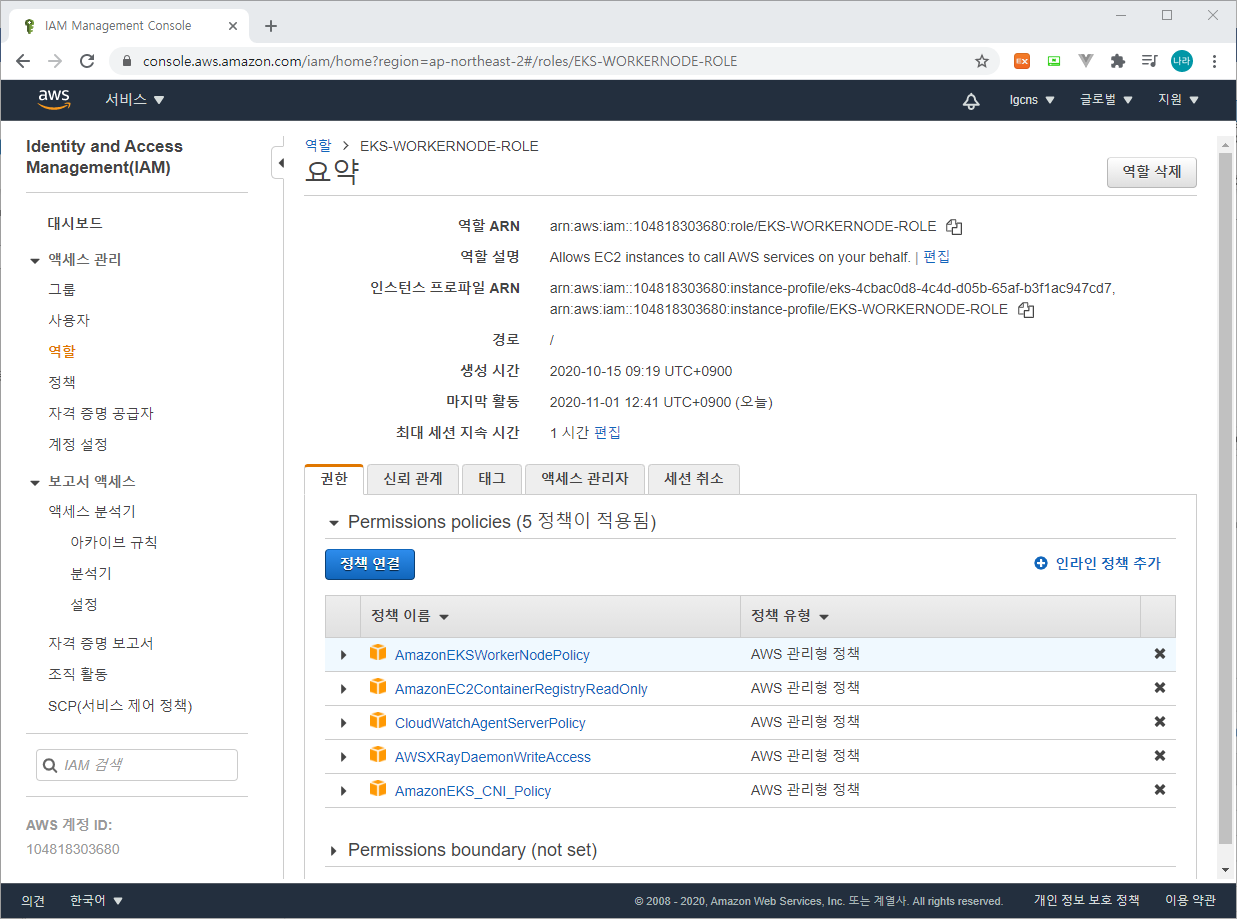Click the browser address bar URL
This screenshot has width=1237, height=919.
tap(440, 61)
